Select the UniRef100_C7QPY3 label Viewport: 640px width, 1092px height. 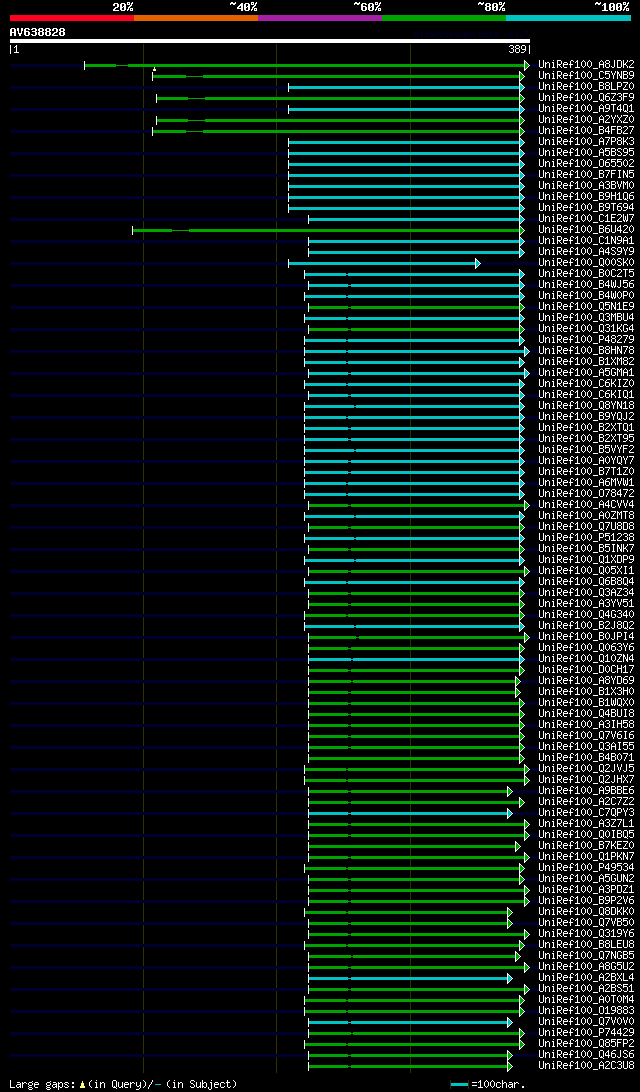tap(586, 813)
